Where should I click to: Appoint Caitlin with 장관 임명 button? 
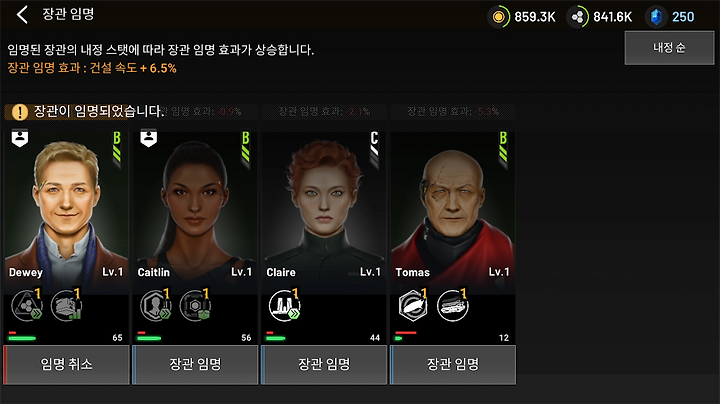pos(195,365)
